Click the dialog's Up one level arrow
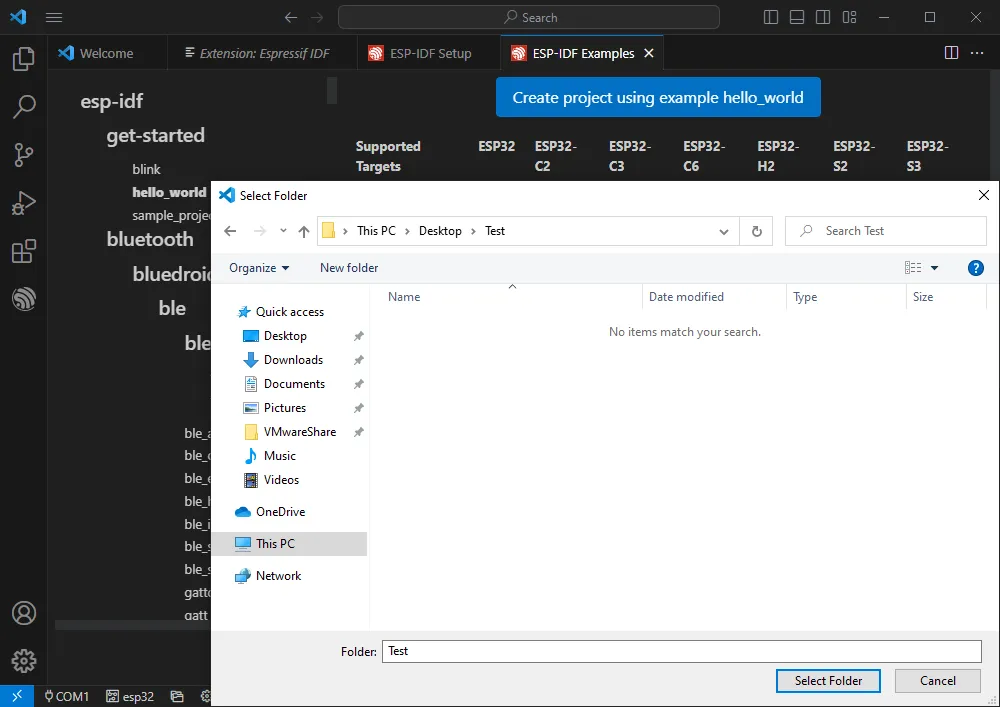Image resolution: width=1000 pixels, height=707 pixels. coord(304,231)
